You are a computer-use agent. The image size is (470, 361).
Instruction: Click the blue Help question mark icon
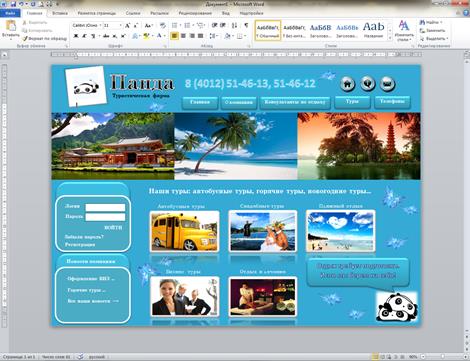pos(466,13)
